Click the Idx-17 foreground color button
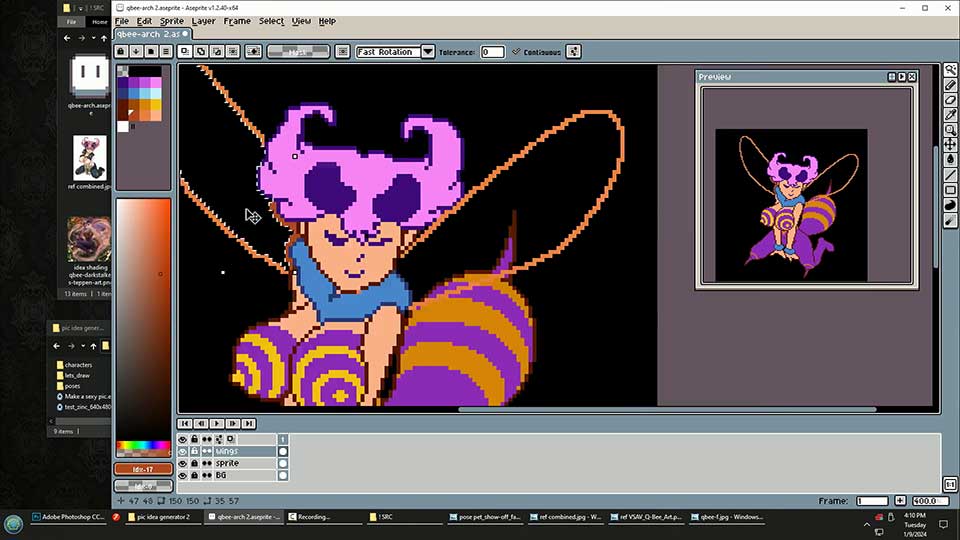 (x=142, y=468)
